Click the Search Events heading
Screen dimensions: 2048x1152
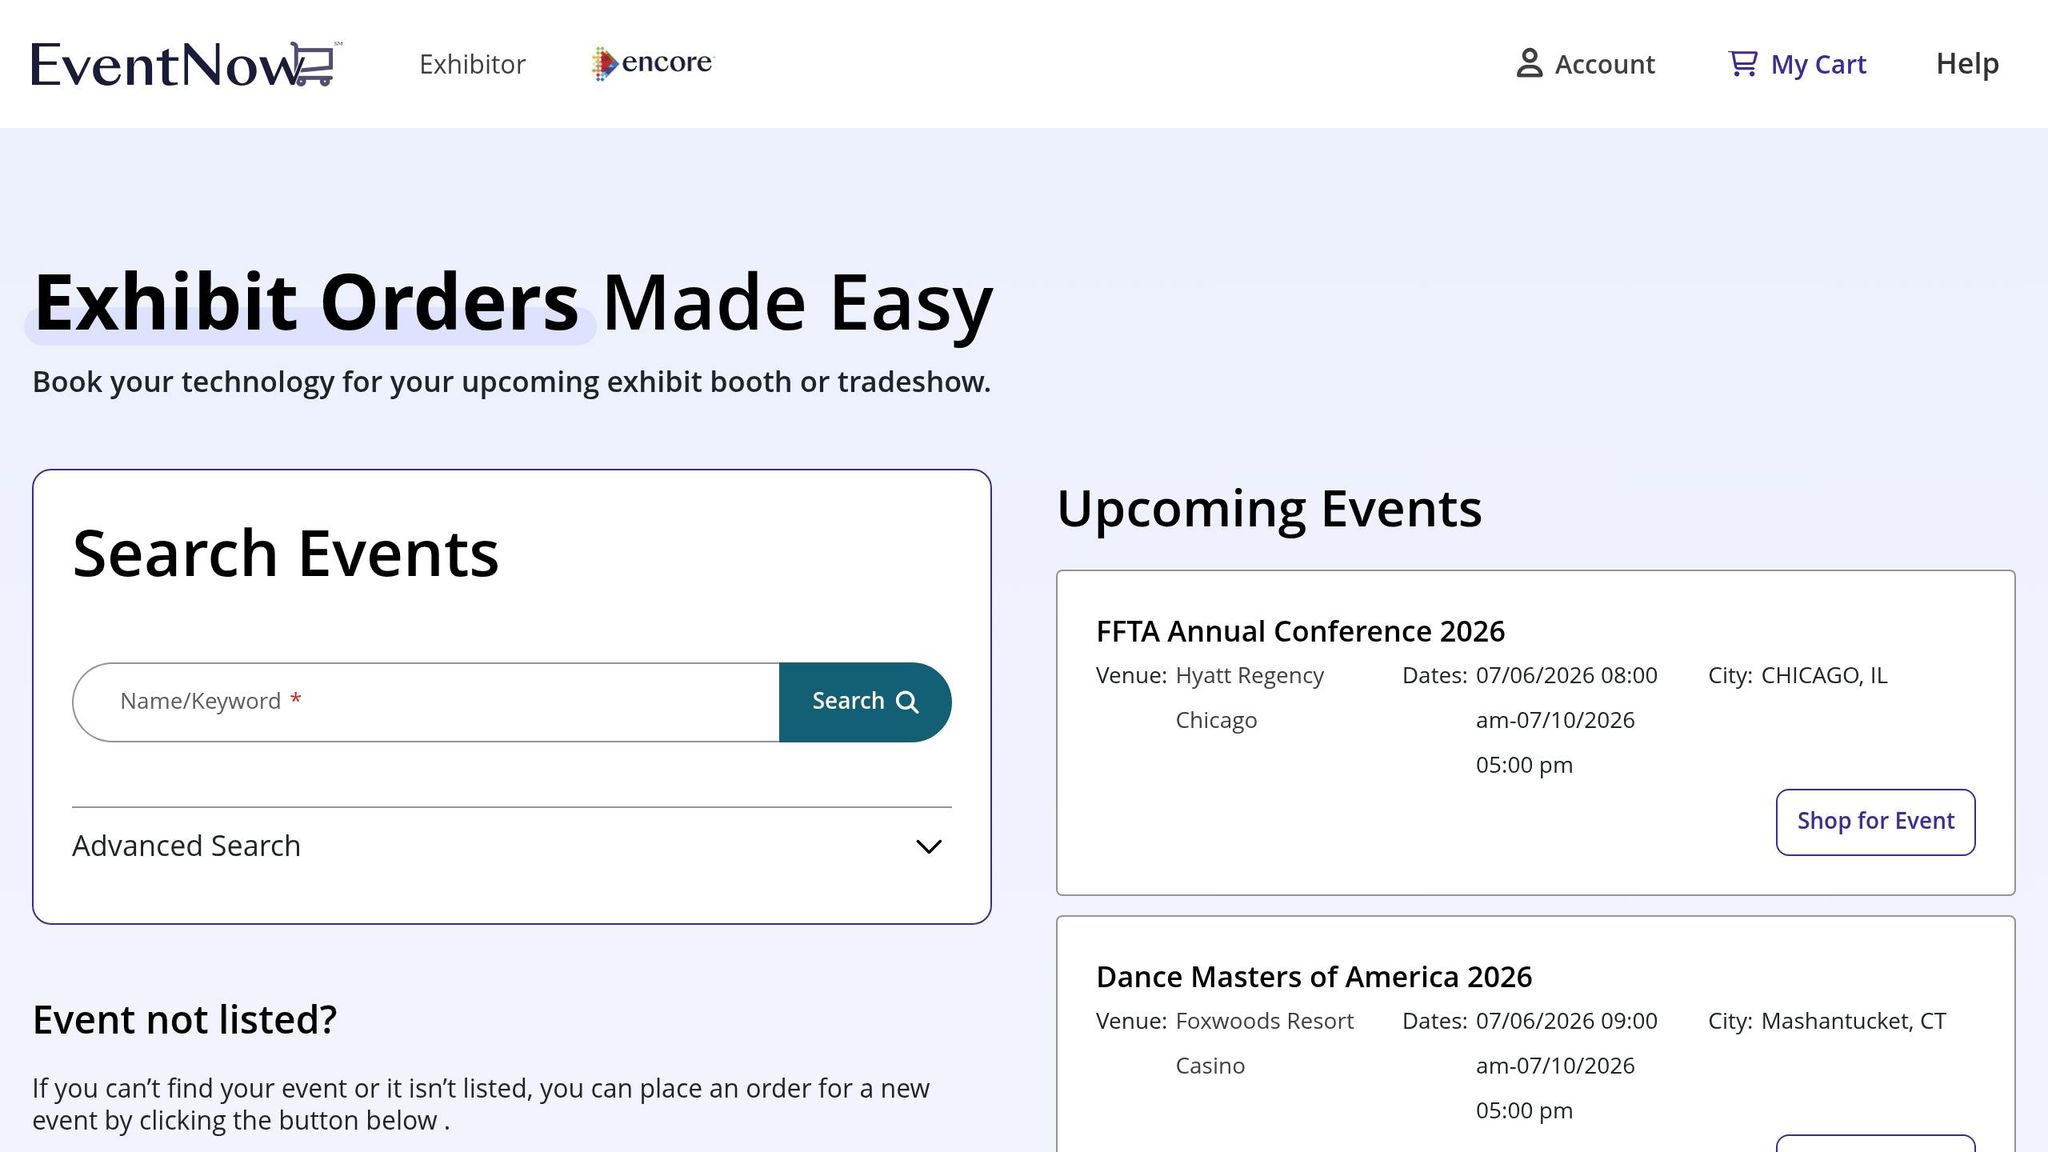click(285, 553)
